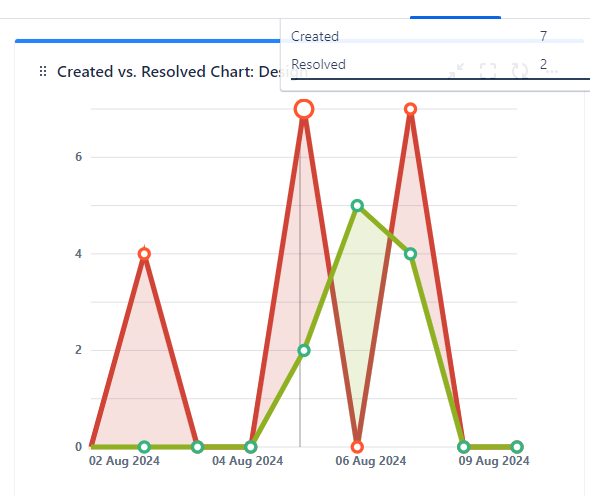Click the green resolved point at value 2
The width and height of the screenshot is (590, 496).
click(x=304, y=350)
